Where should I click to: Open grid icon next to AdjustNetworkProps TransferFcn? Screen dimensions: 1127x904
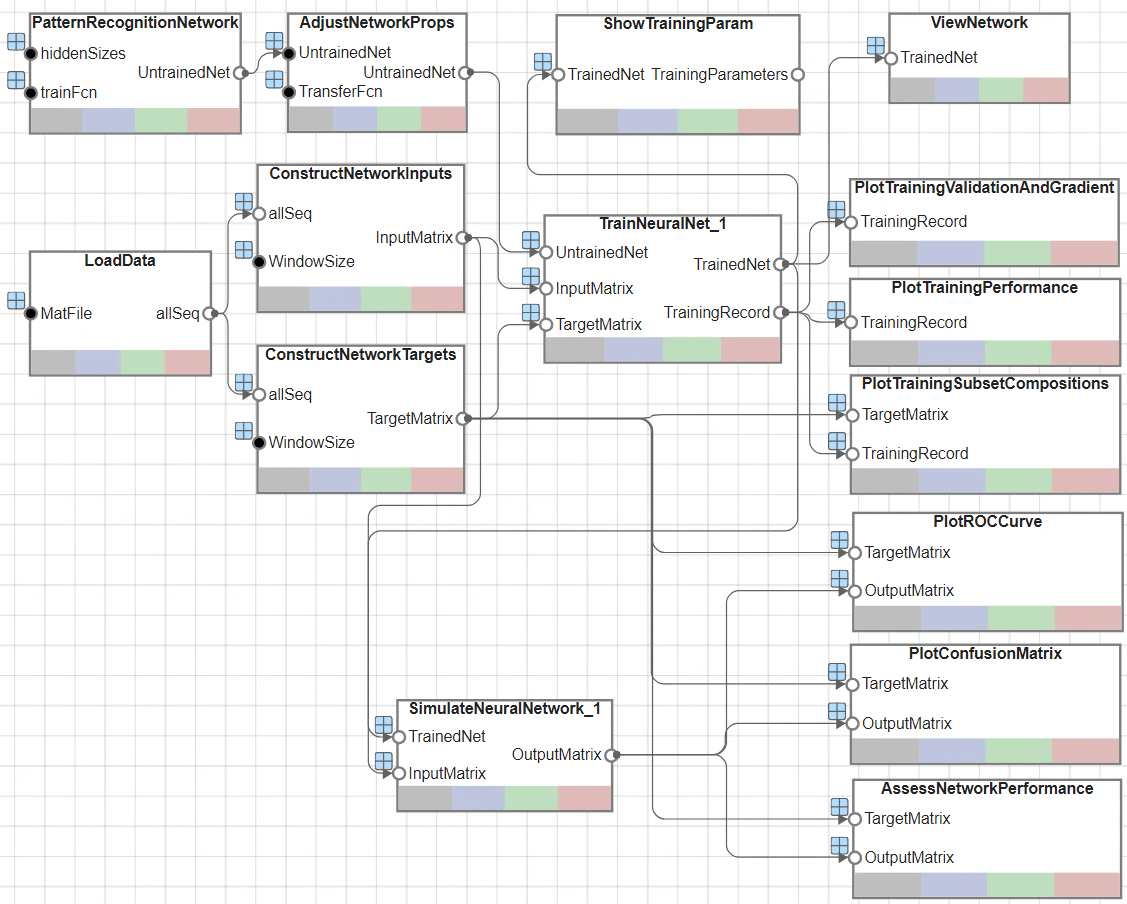pyautogui.click(x=274, y=80)
